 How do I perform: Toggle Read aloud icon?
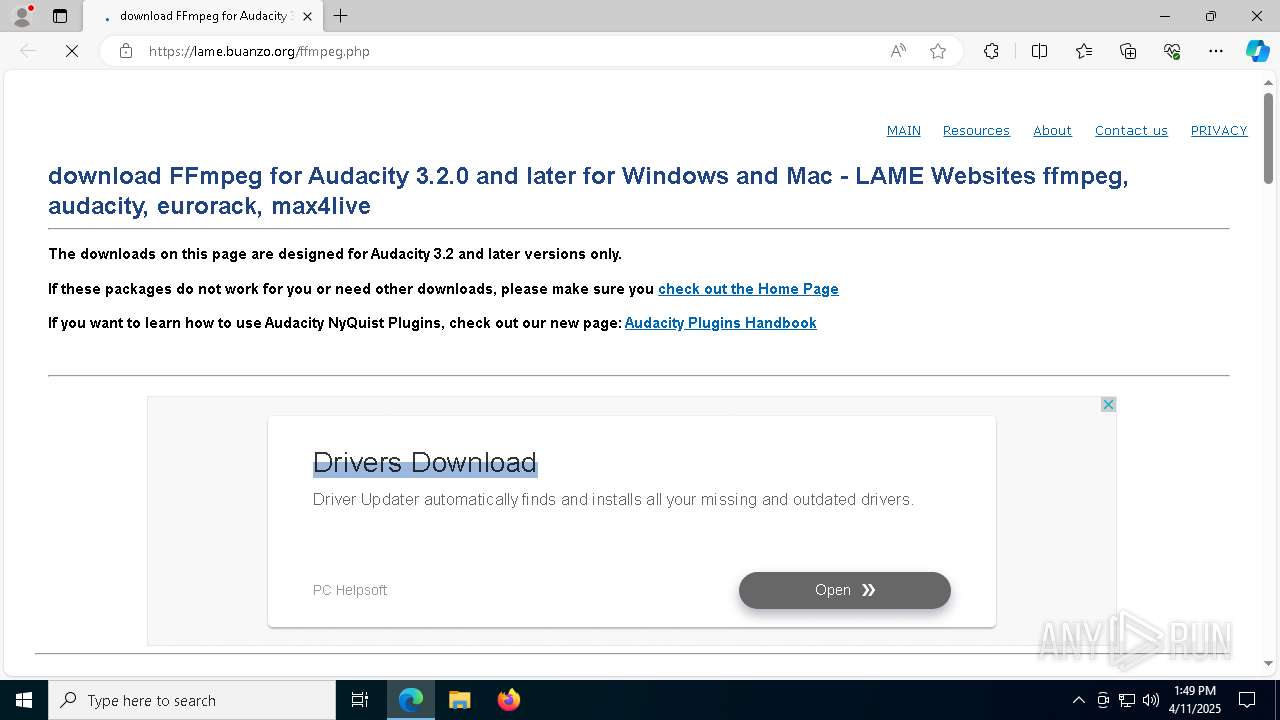pyautogui.click(x=898, y=51)
